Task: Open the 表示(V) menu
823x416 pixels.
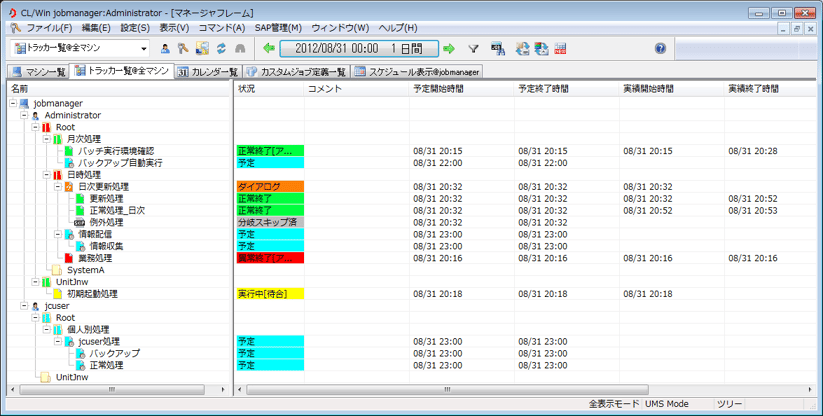Action: (174, 28)
